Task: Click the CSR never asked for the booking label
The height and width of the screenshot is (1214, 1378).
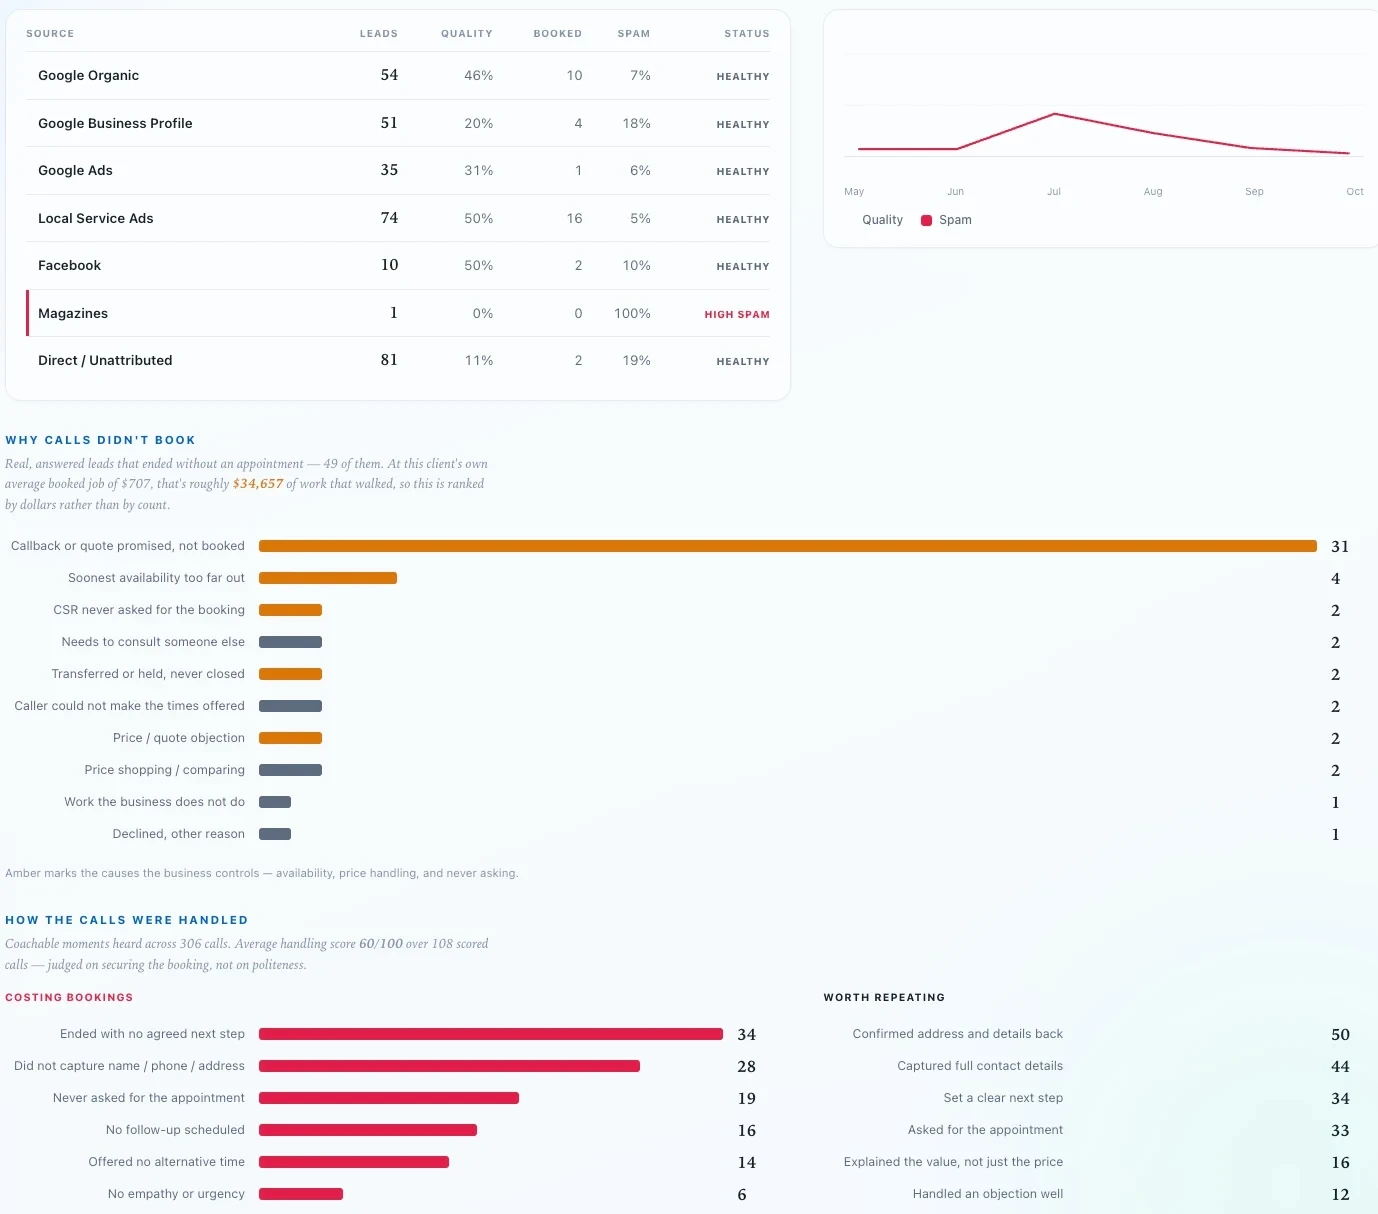Action: click(x=149, y=610)
